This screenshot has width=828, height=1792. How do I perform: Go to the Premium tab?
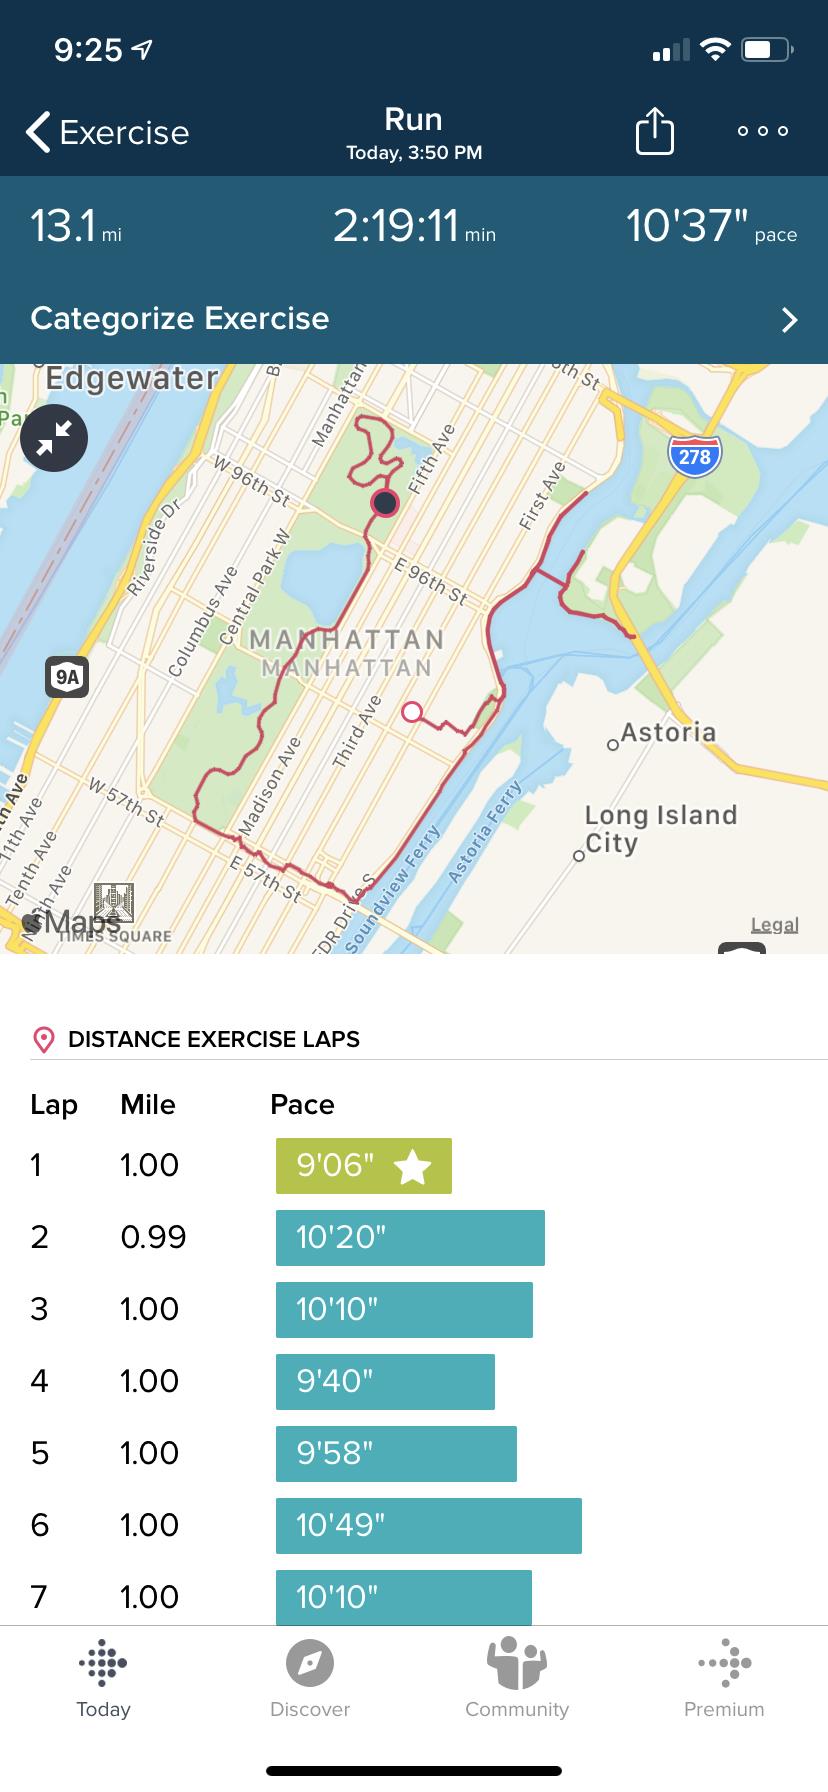(724, 1678)
